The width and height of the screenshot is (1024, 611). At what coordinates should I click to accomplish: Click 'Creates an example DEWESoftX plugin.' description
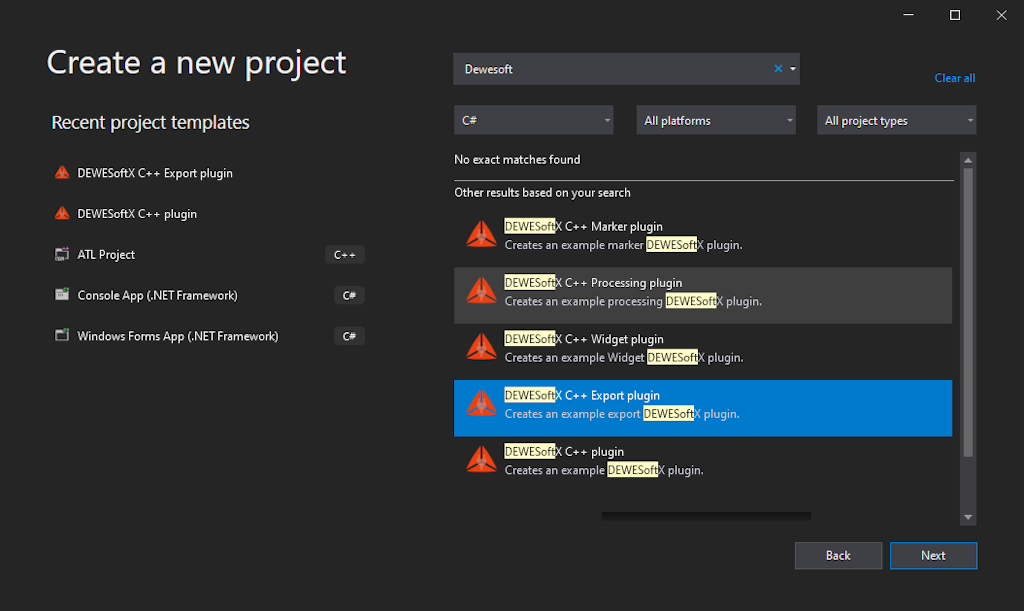coord(604,469)
